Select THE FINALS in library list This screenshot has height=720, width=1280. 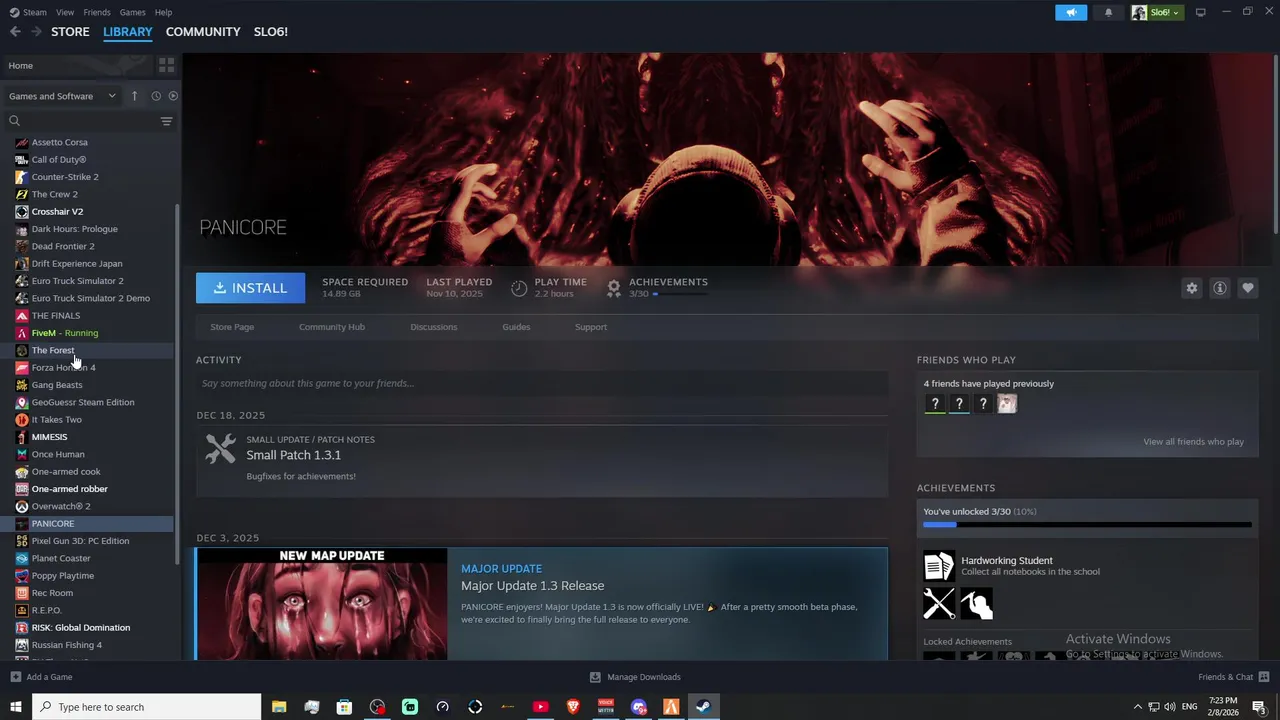pos(56,316)
